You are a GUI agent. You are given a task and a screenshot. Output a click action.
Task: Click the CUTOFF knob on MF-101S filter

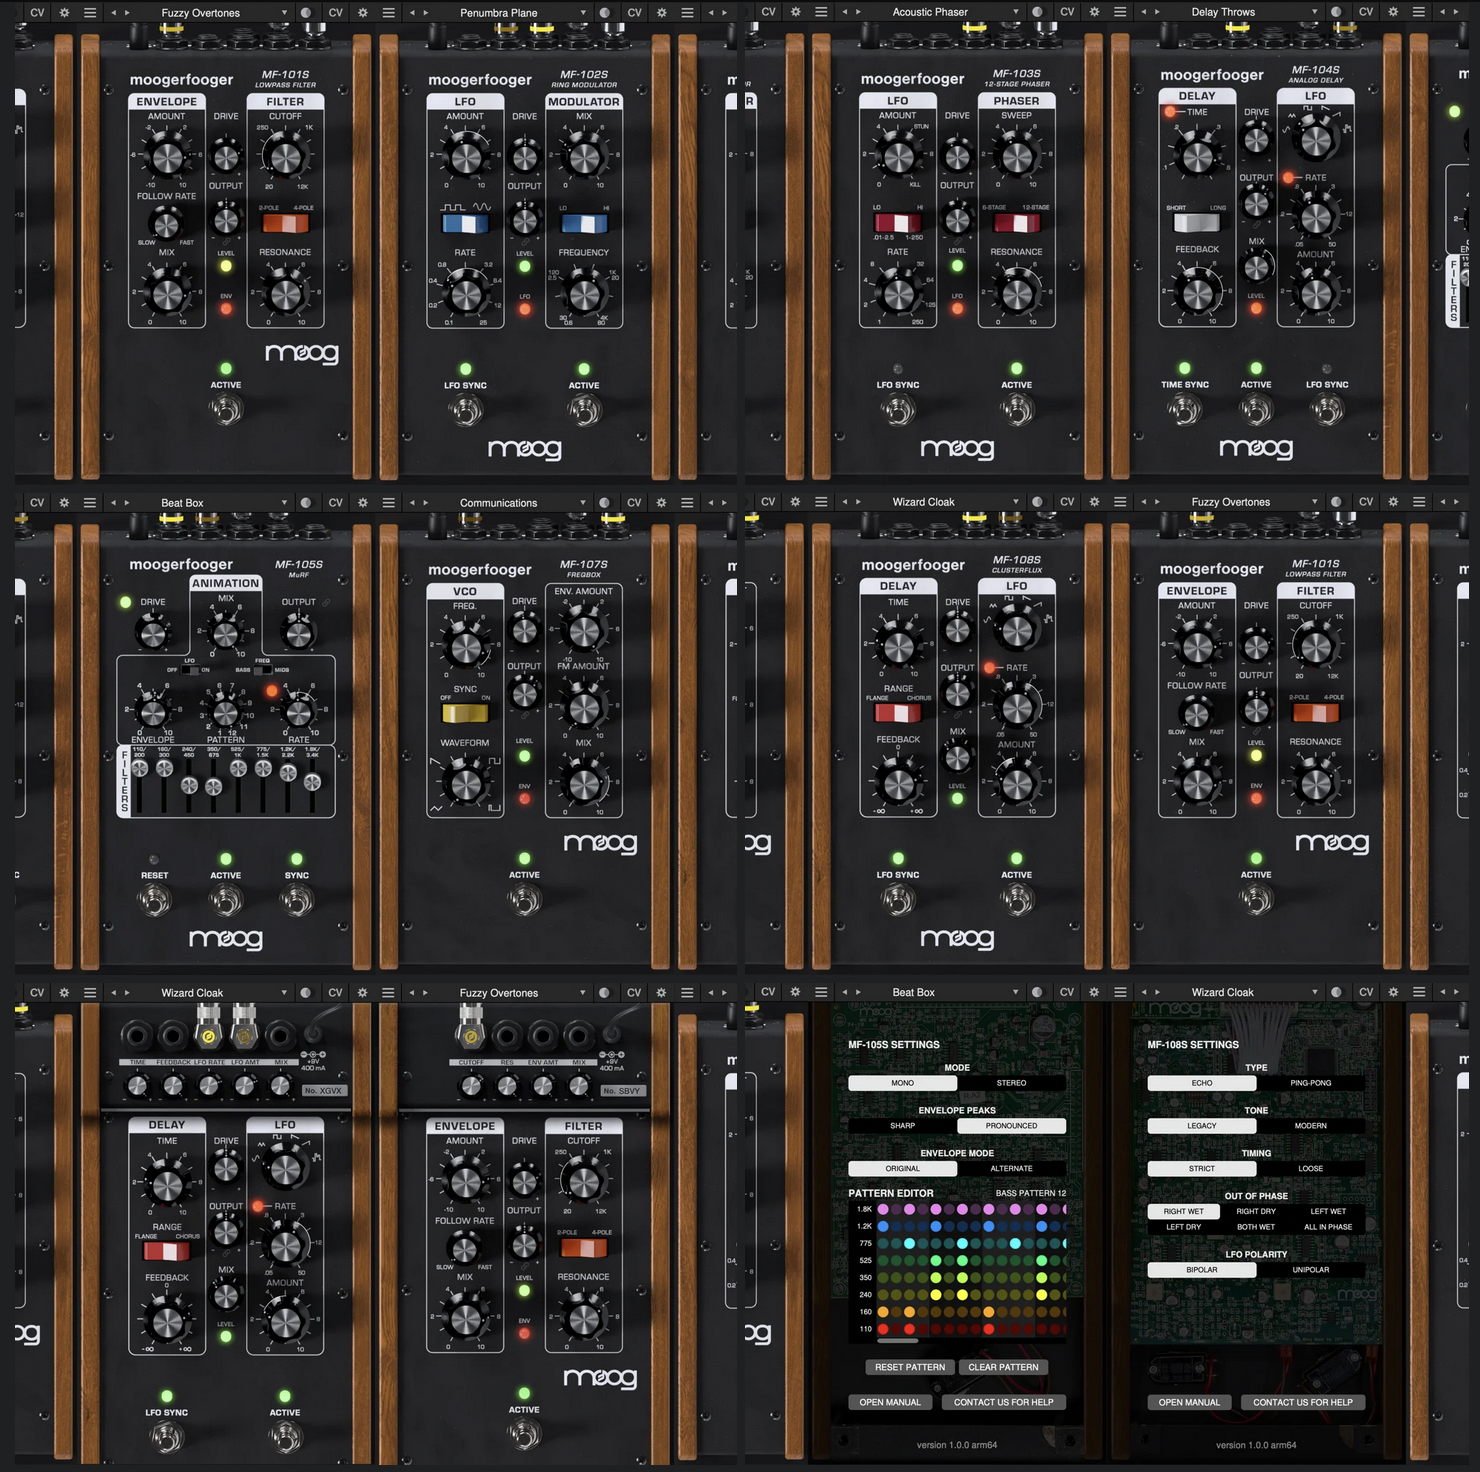(x=285, y=157)
